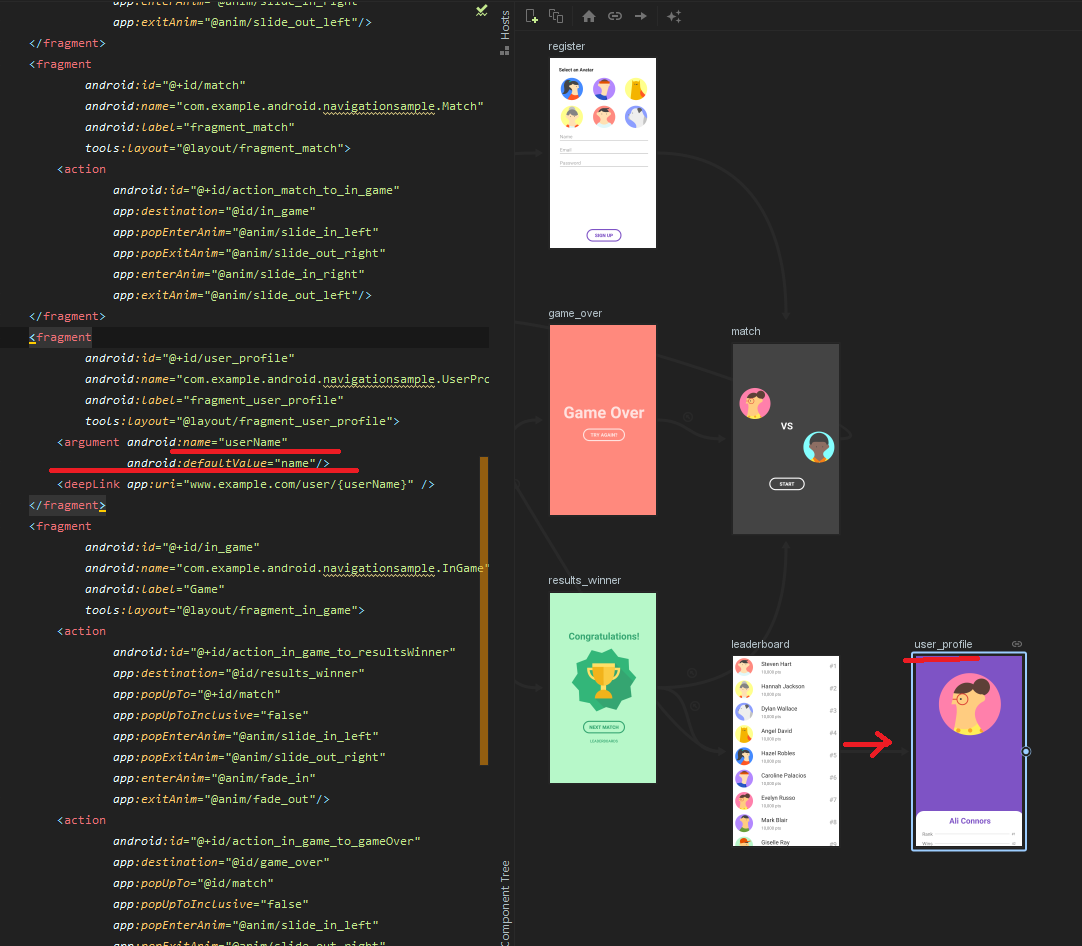1082x946 pixels.
Task: Click the green inspection checkmark icon
Action: pos(482,10)
